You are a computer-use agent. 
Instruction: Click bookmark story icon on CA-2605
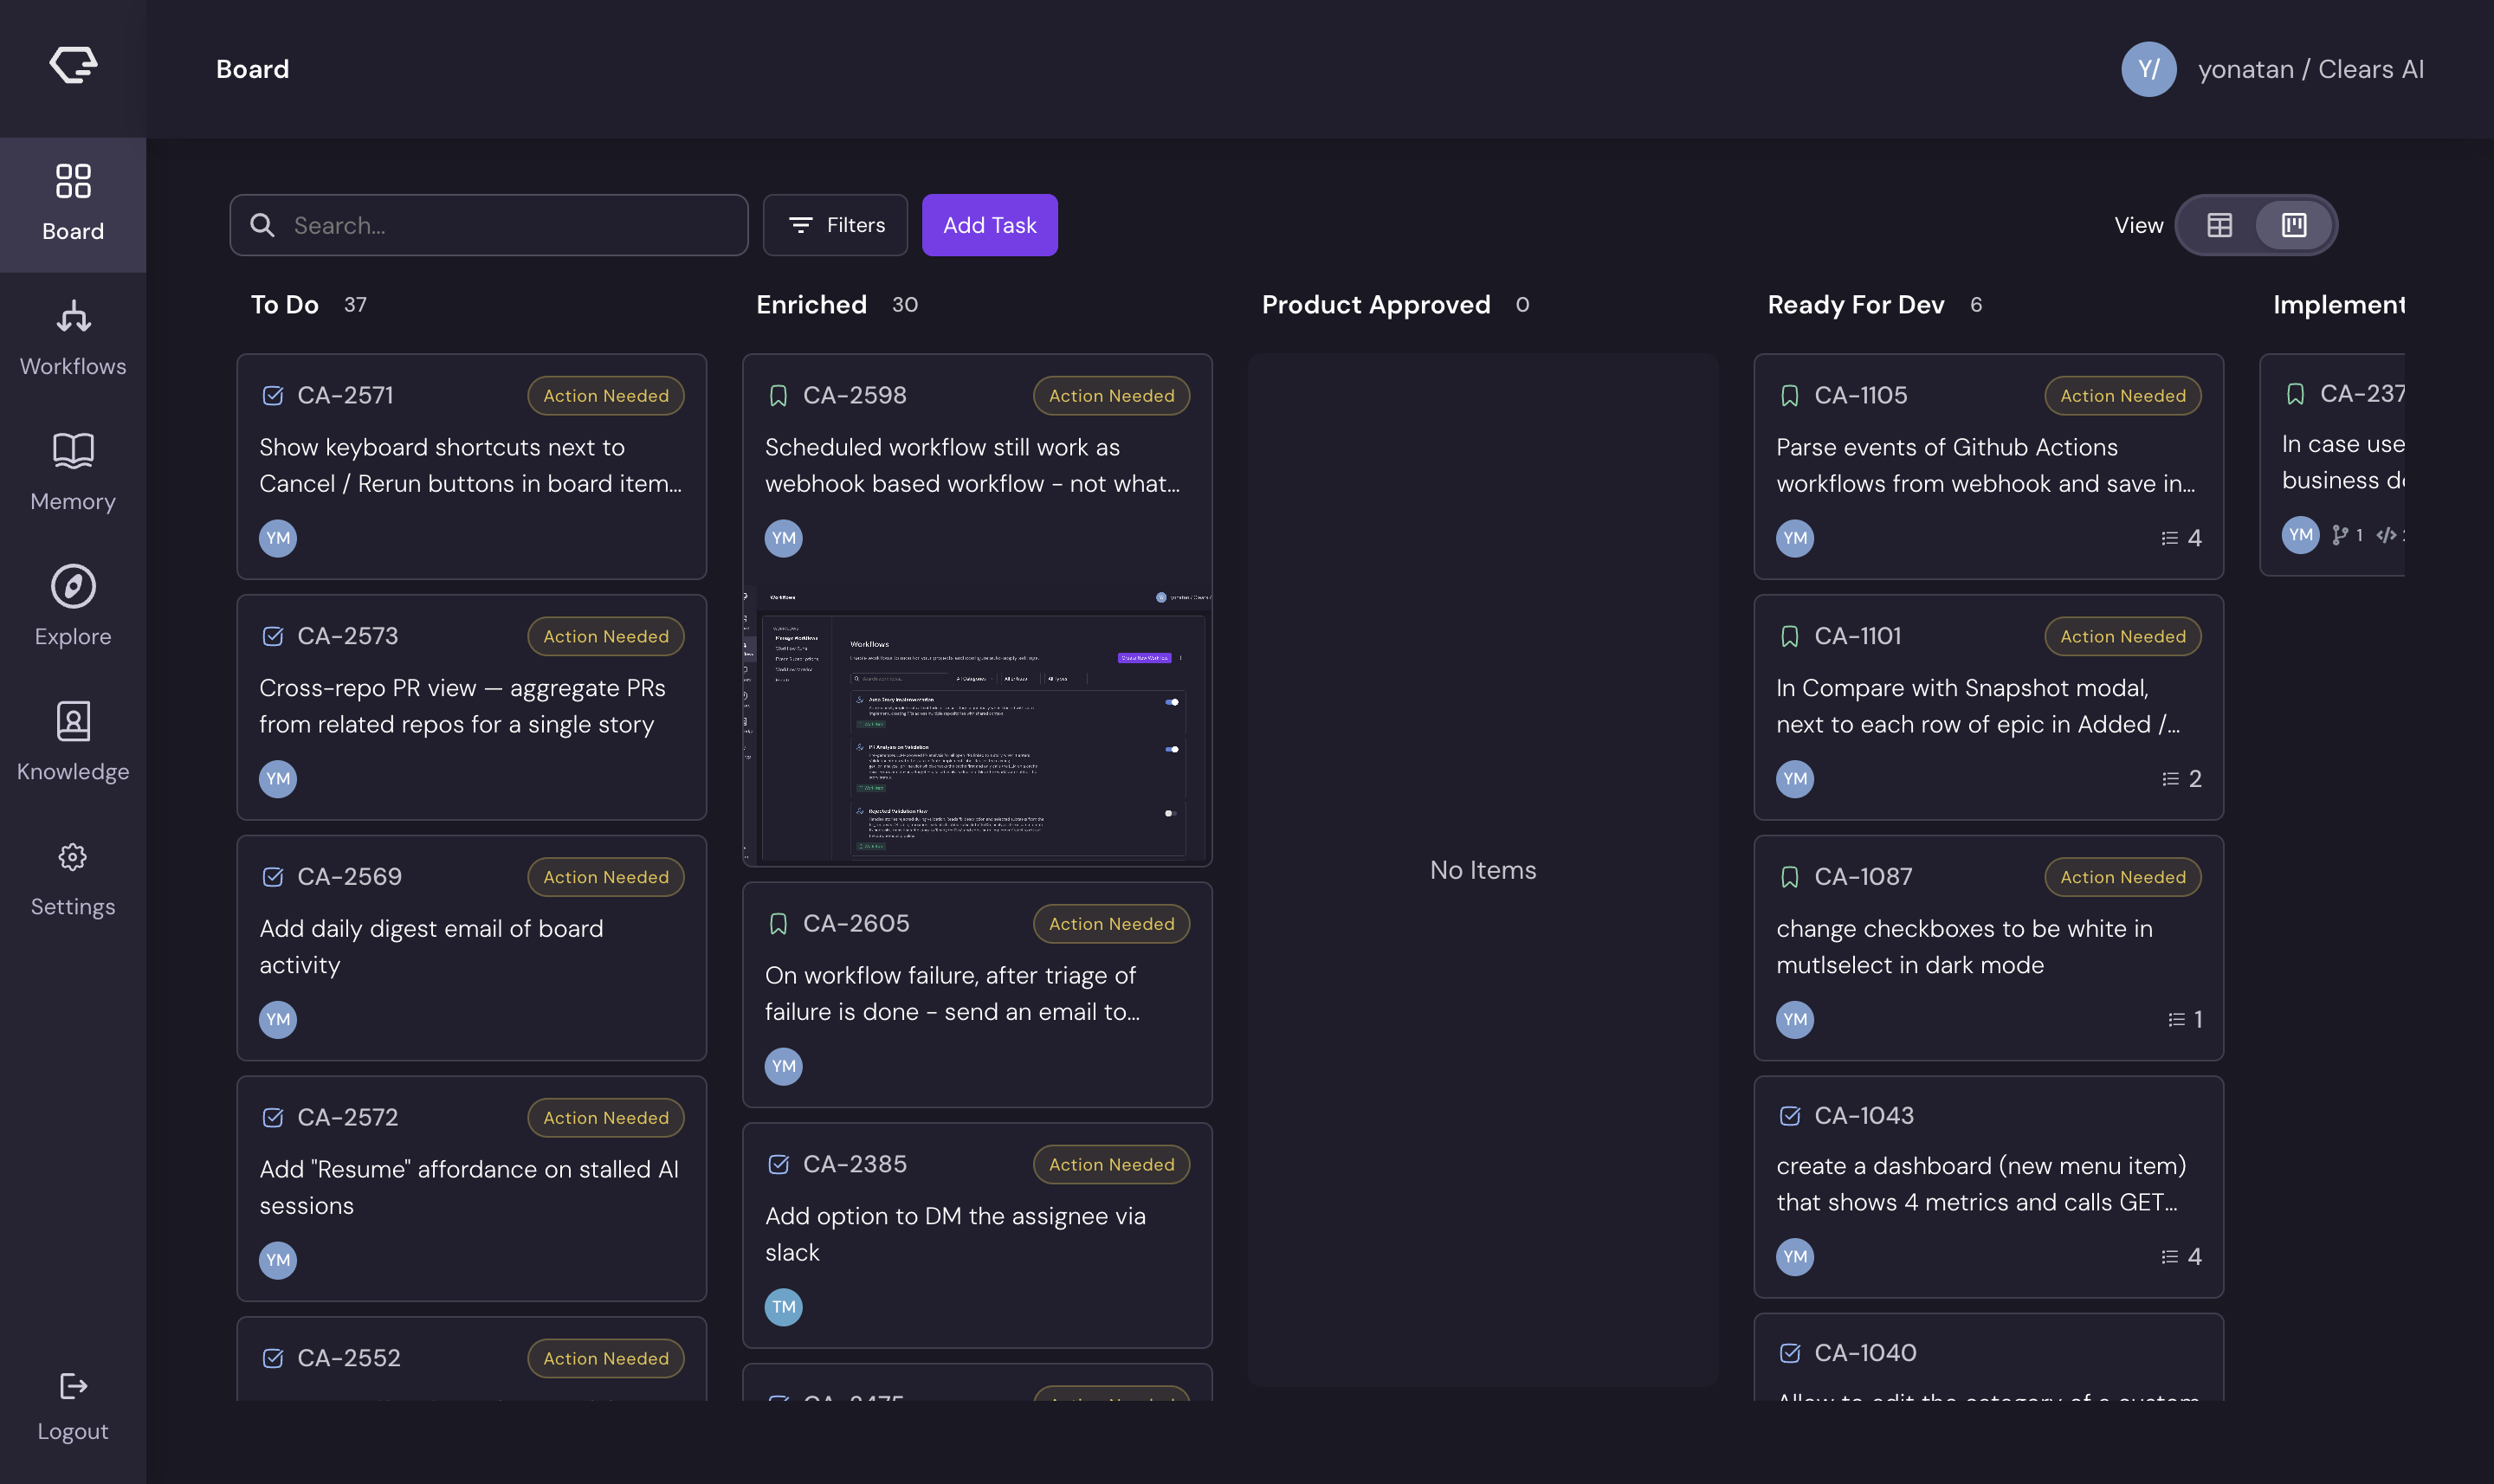click(x=778, y=924)
